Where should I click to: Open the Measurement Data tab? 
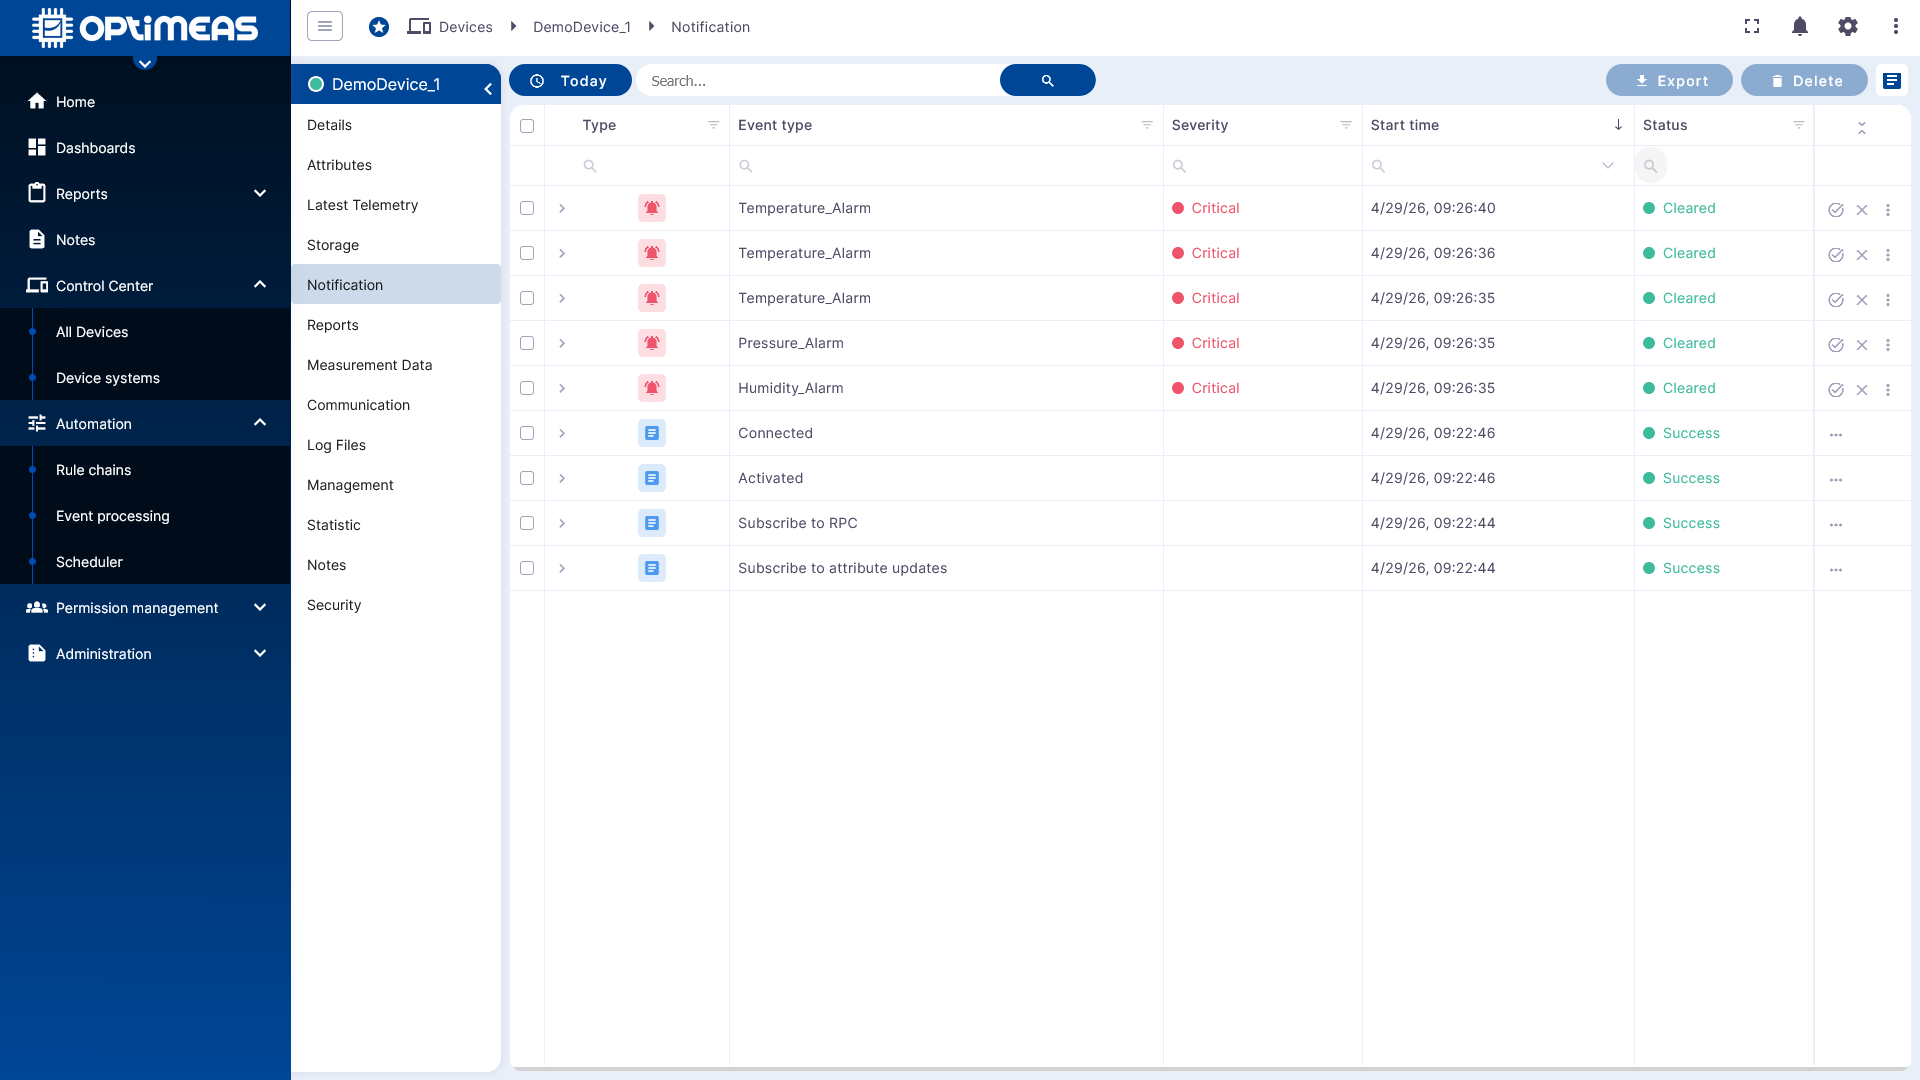pos(396,365)
